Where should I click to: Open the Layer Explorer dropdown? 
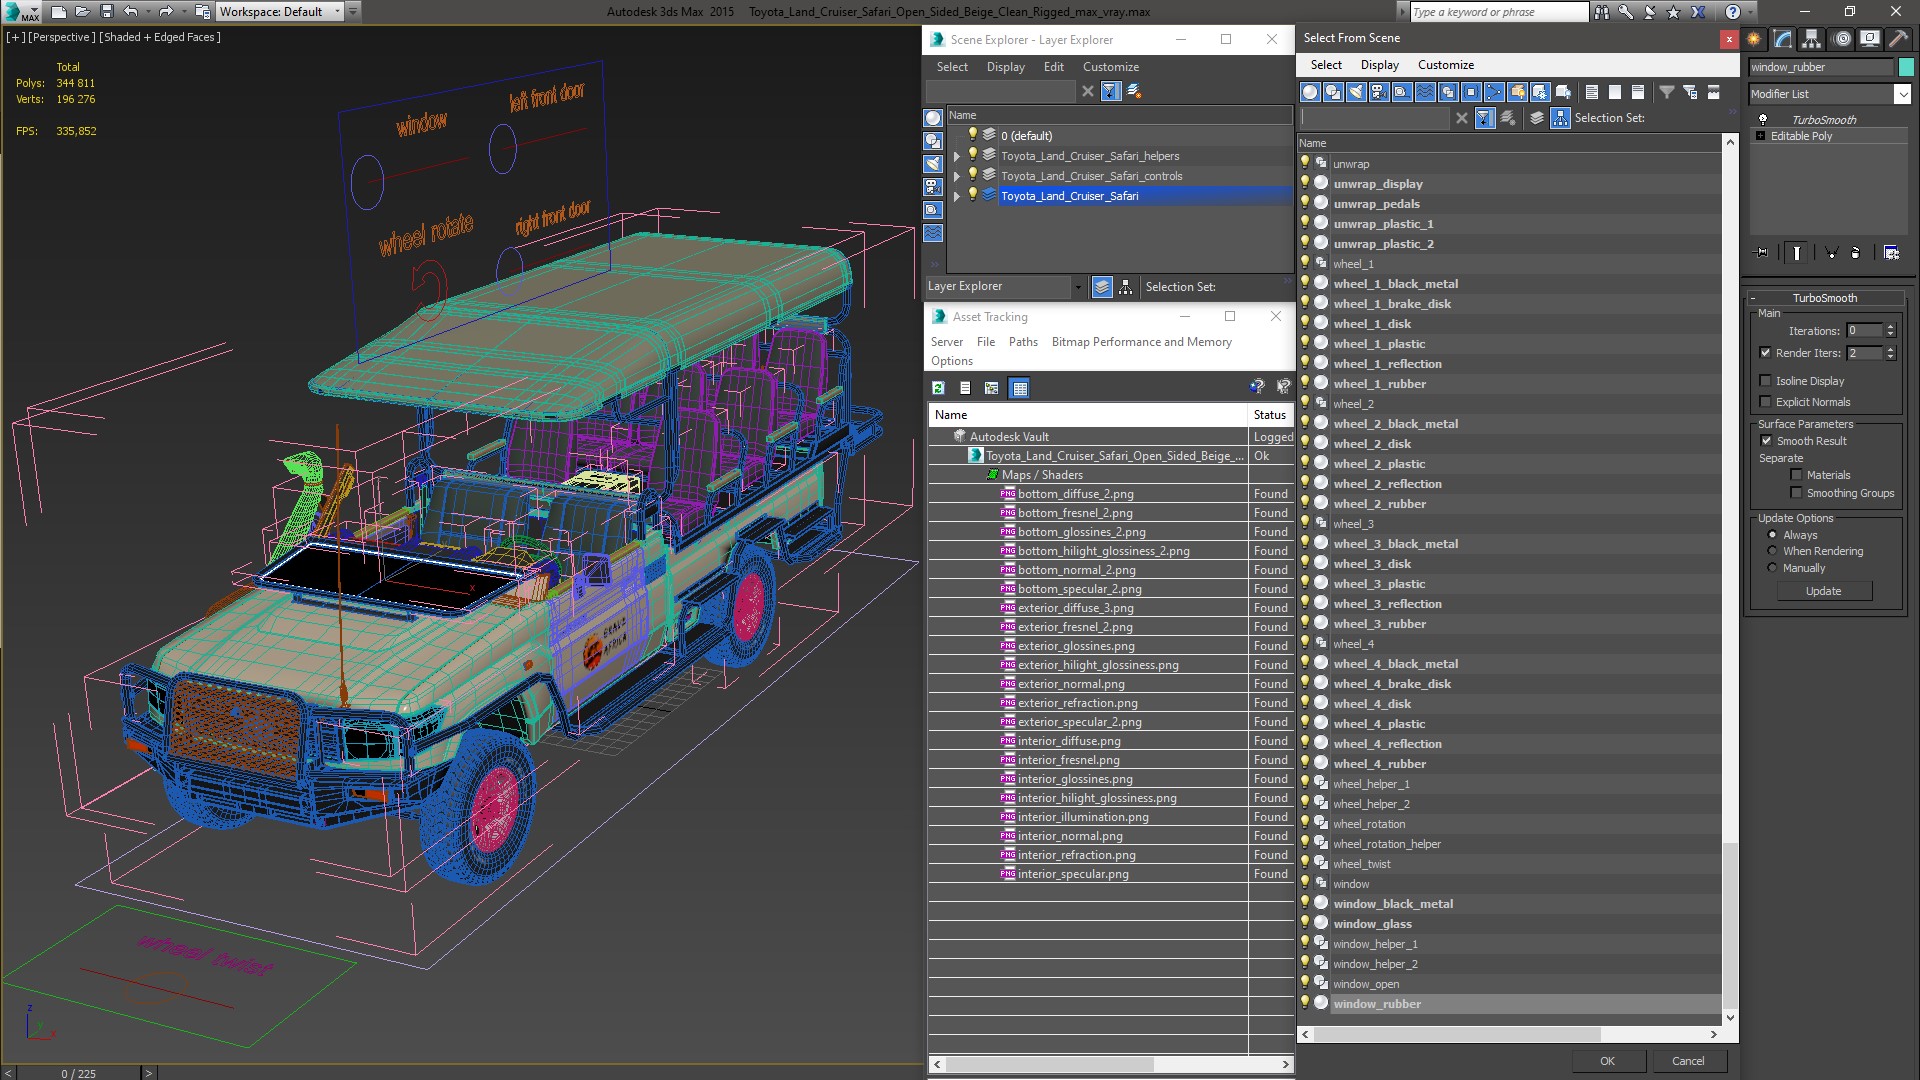(1078, 287)
